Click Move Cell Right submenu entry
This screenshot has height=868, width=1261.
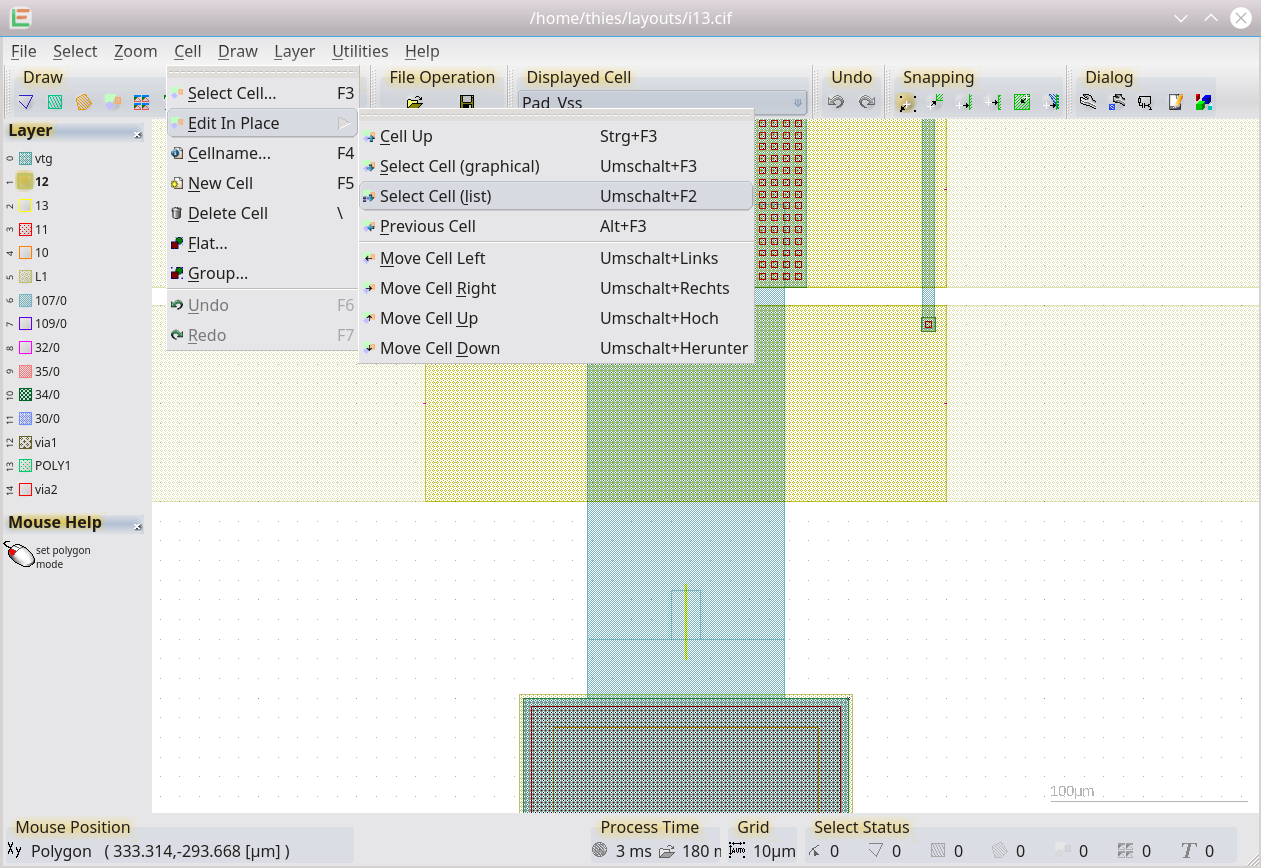(x=555, y=288)
